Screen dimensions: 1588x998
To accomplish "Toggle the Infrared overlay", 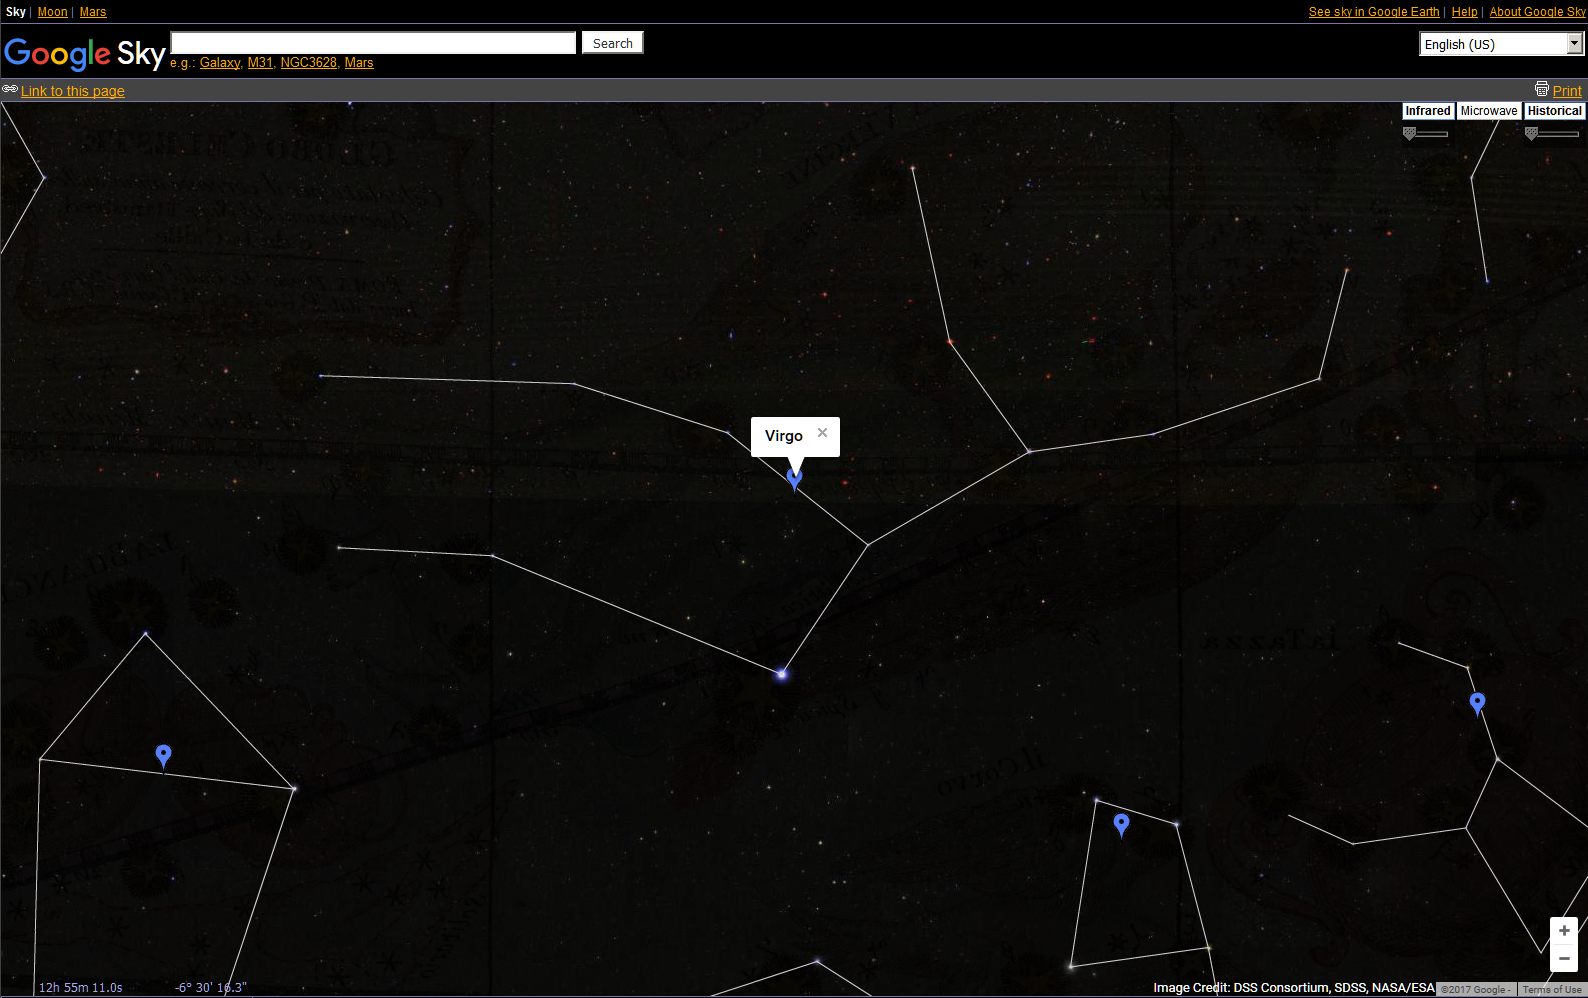I will pyautogui.click(x=1427, y=111).
